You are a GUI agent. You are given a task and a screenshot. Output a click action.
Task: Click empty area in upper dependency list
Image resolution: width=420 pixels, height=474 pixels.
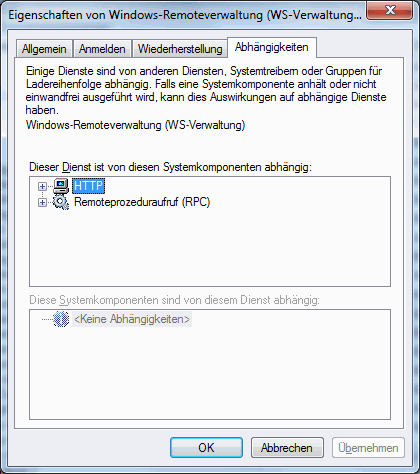coord(210,250)
